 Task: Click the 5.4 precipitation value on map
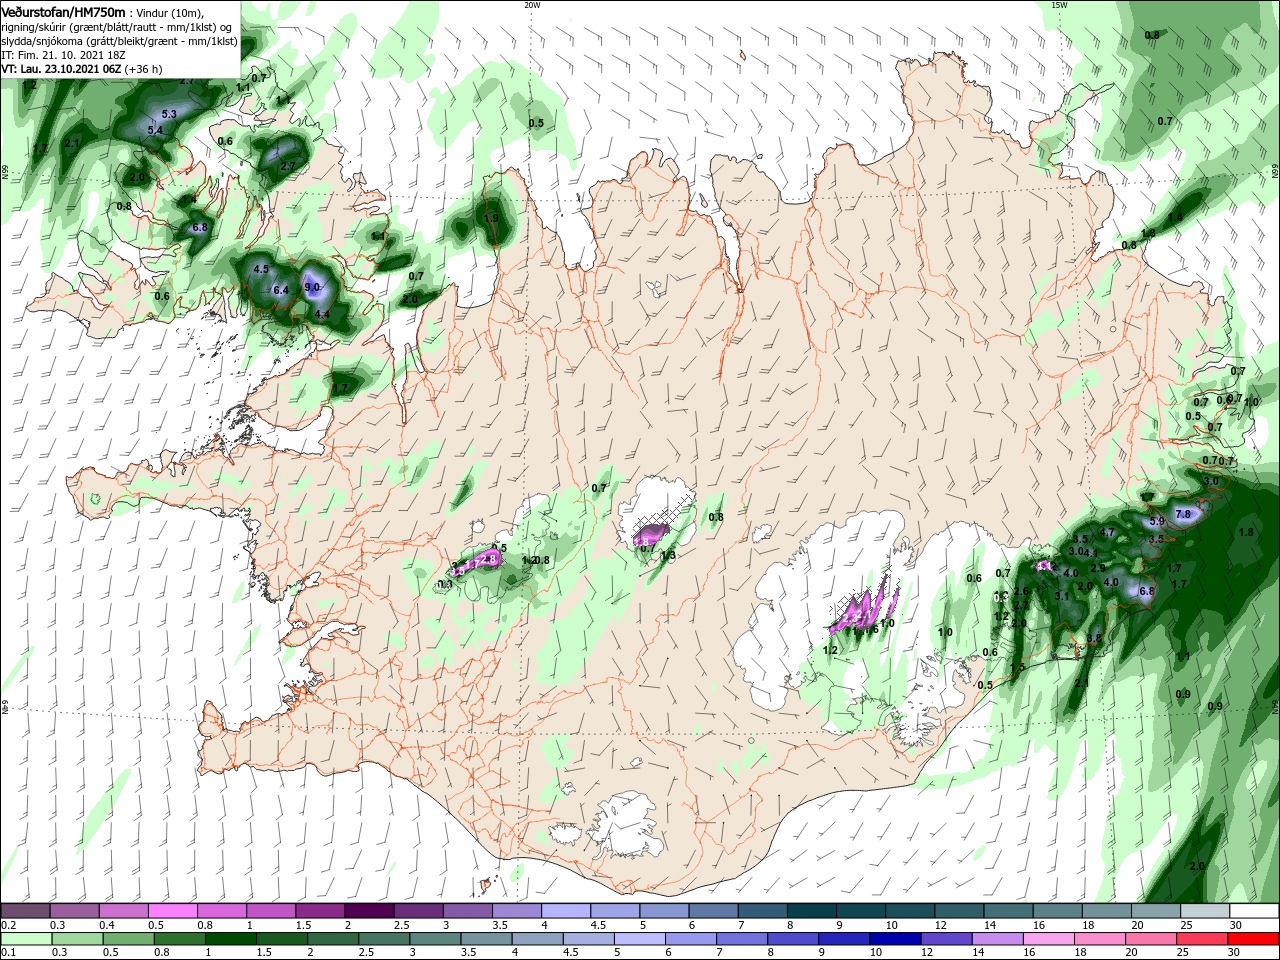(x=155, y=130)
